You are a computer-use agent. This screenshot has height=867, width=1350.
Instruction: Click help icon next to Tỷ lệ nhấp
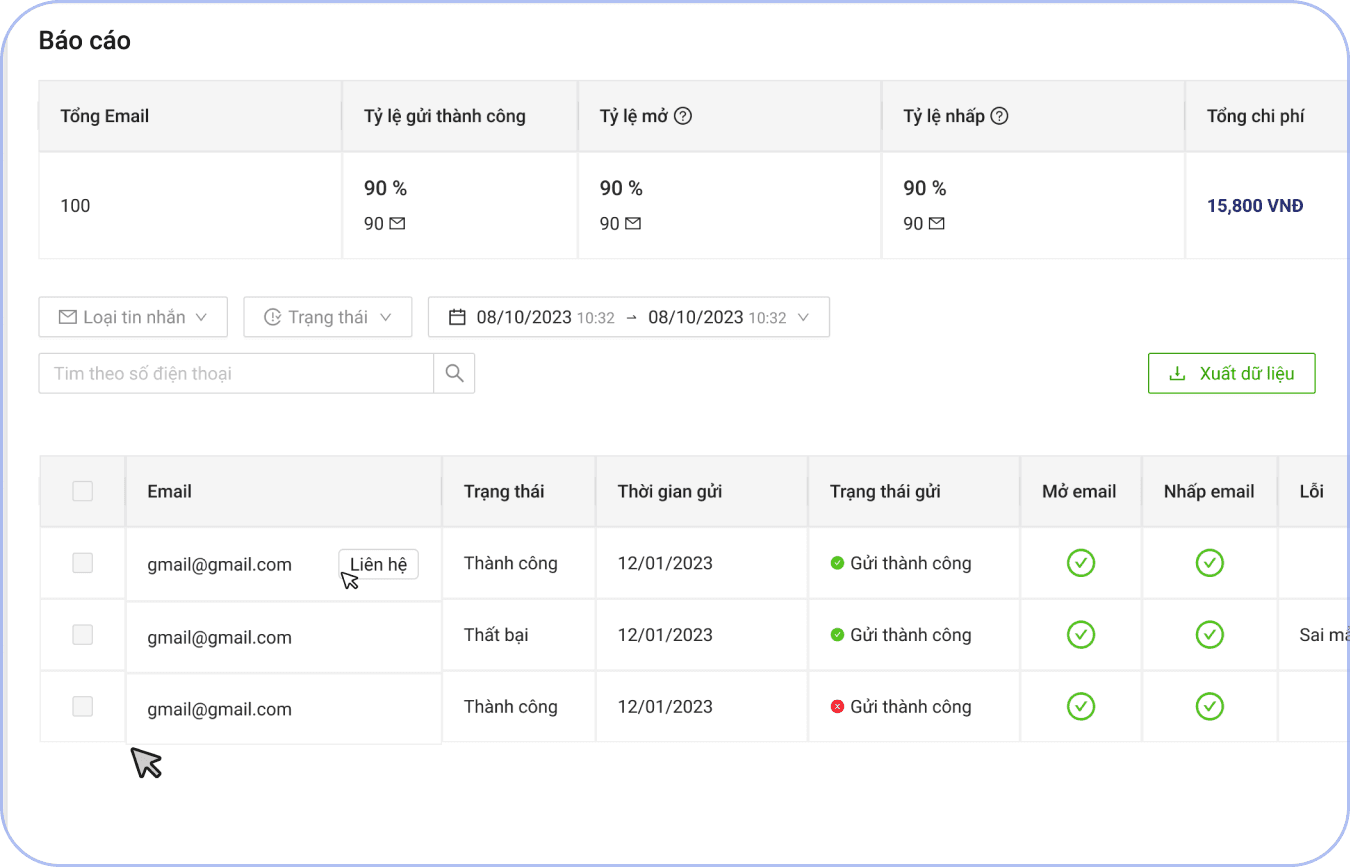[999, 116]
